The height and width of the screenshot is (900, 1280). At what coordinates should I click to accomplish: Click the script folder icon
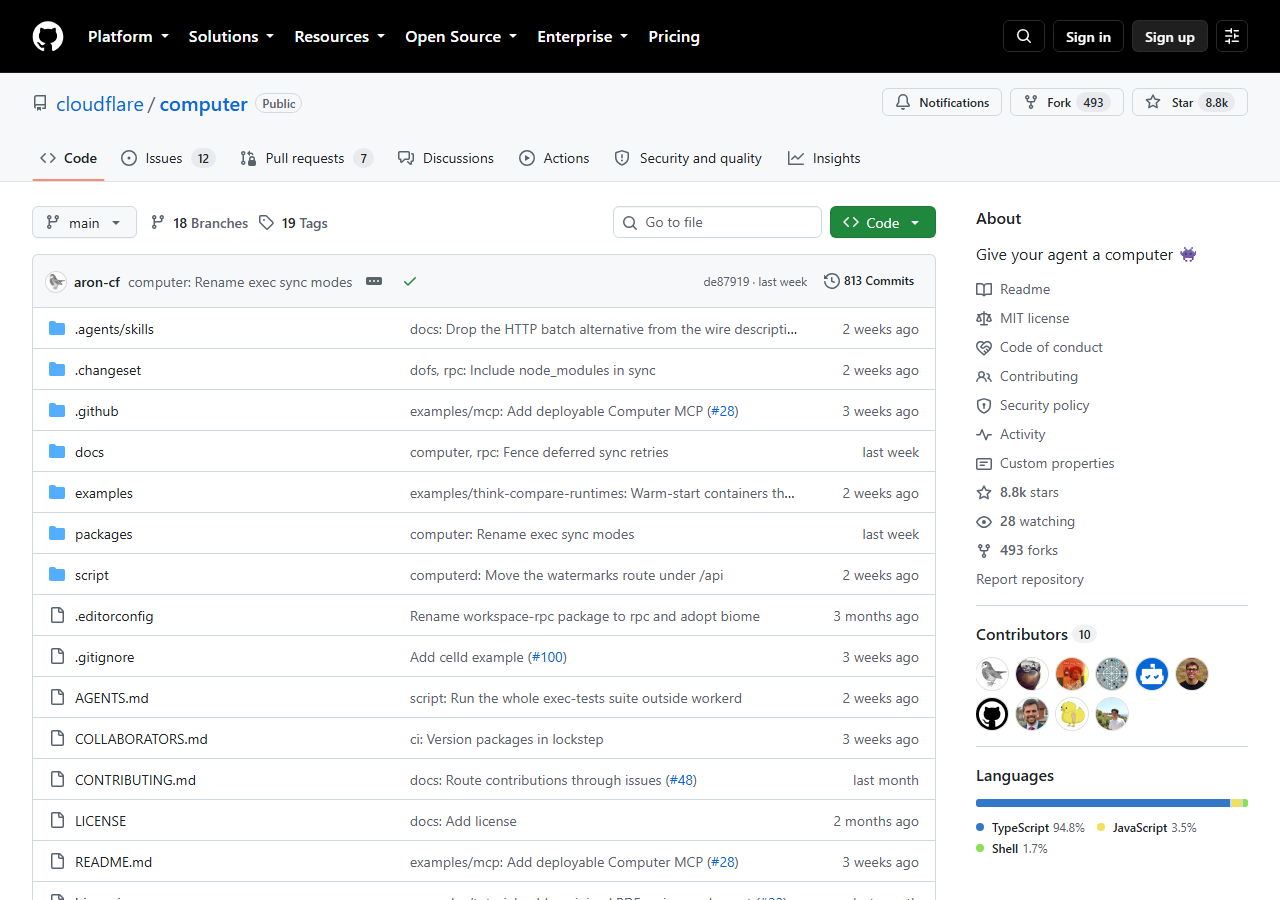click(57, 575)
